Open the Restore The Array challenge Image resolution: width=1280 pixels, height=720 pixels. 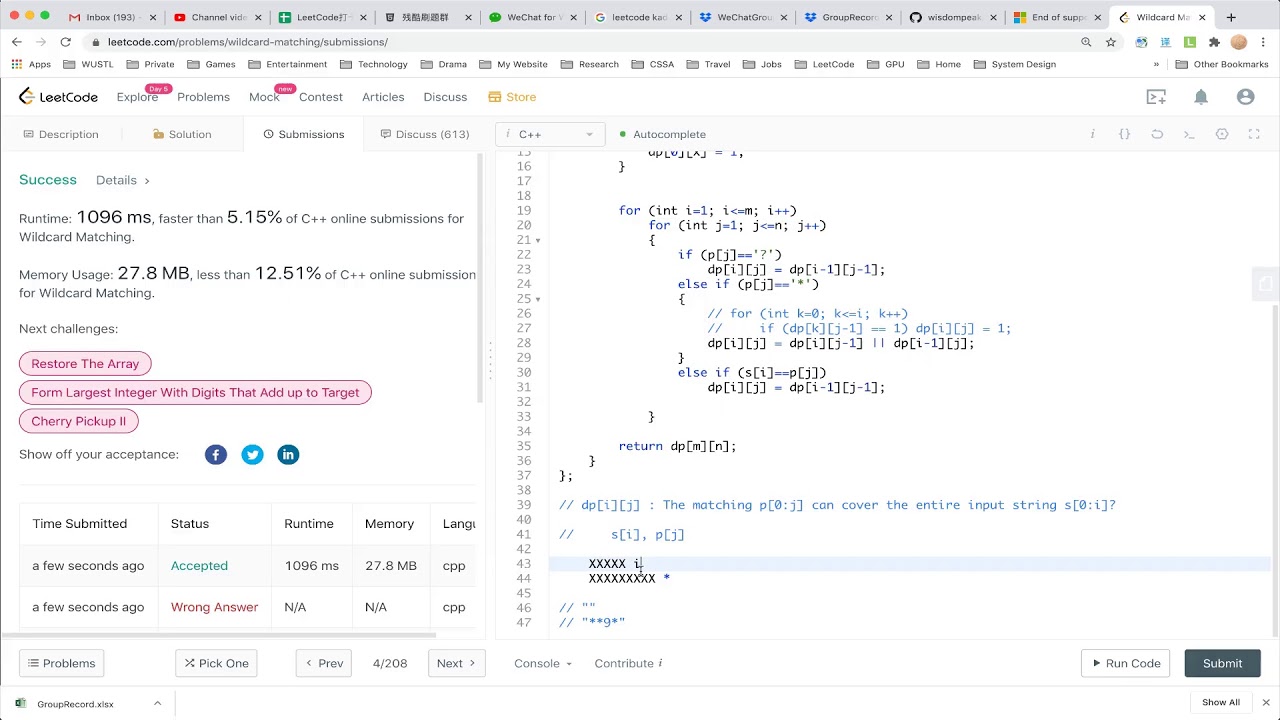85,364
